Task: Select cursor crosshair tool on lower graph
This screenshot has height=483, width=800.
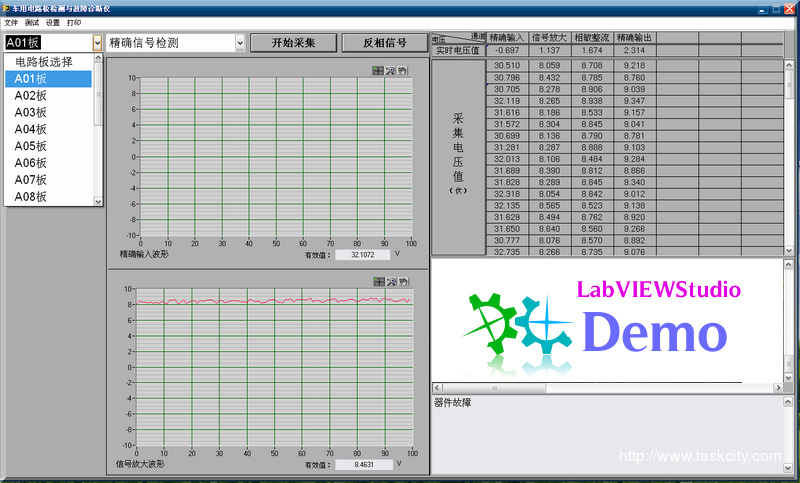Action: [x=378, y=282]
